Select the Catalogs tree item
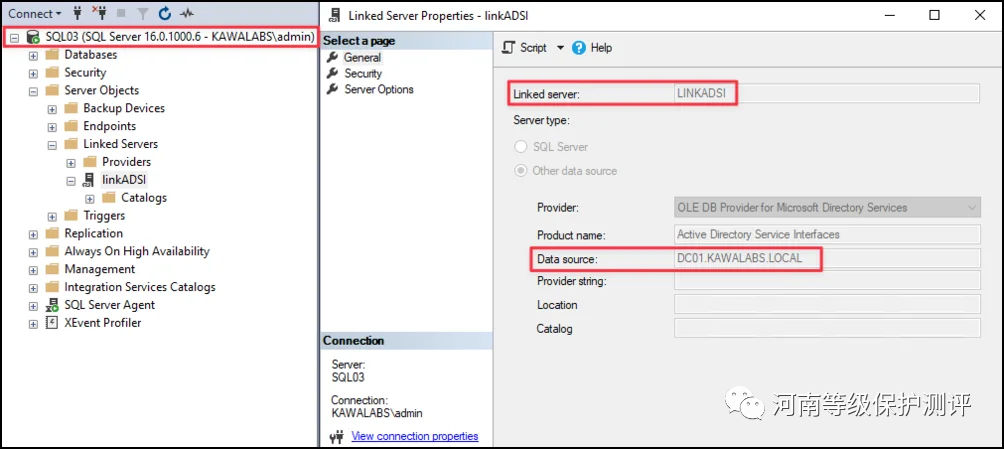Image resolution: width=1004 pixels, height=449 pixels. coord(144,198)
